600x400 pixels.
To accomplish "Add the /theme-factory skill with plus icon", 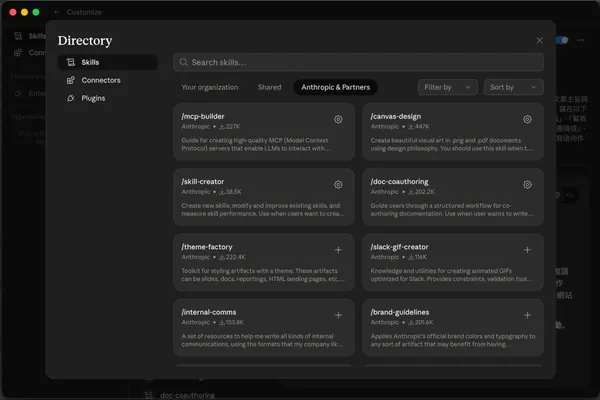I will [x=338, y=250].
